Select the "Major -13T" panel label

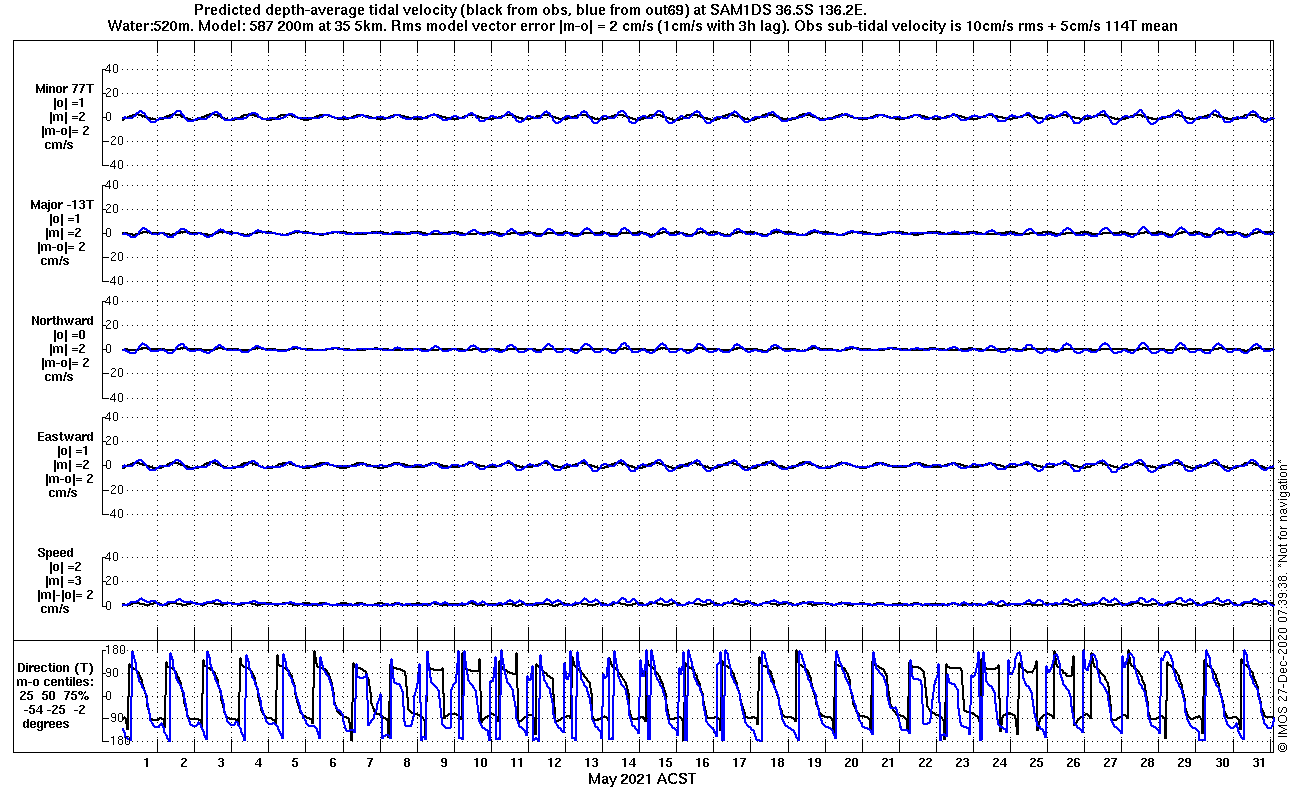point(63,205)
